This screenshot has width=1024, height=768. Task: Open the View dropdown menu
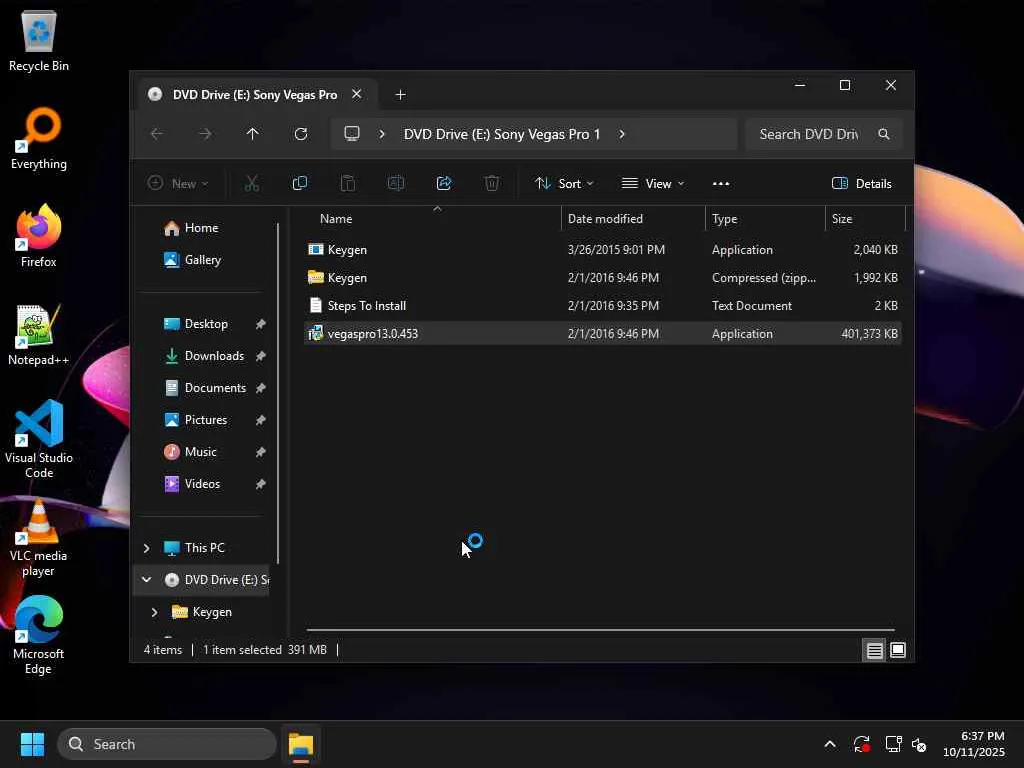click(x=653, y=184)
